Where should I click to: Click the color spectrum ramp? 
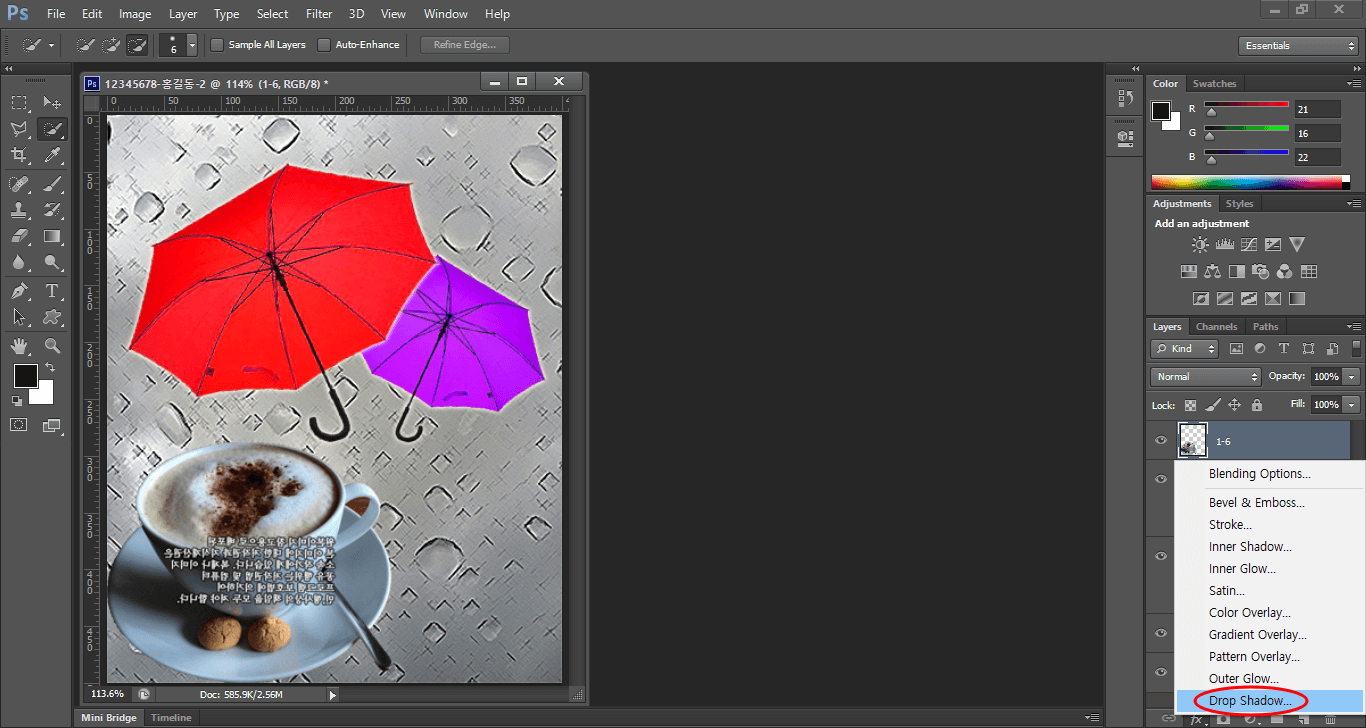click(x=1250, y=182)
